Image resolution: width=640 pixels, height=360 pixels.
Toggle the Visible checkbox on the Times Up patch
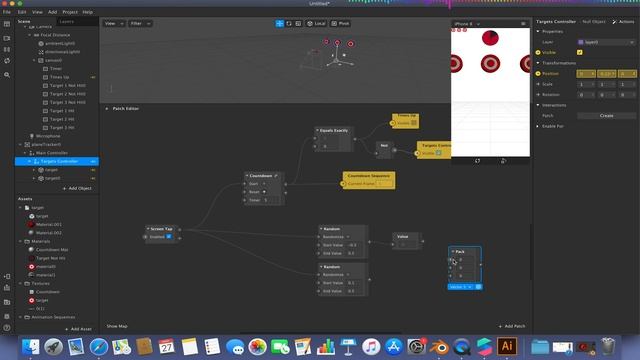click(x=413, y=123)
